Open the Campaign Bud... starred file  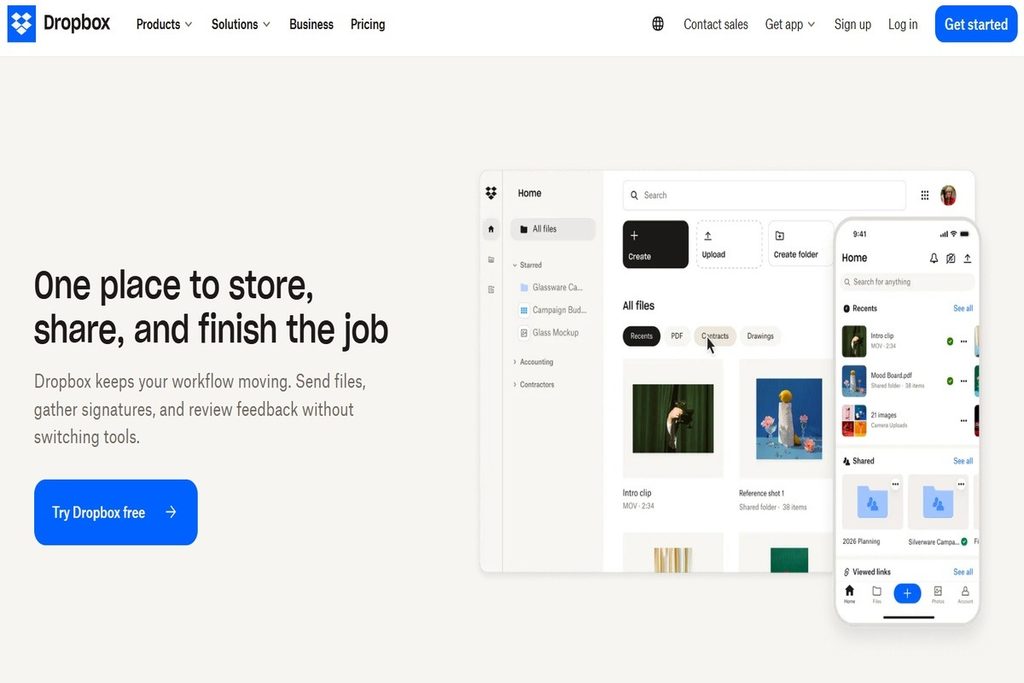(x=553, y=310)
